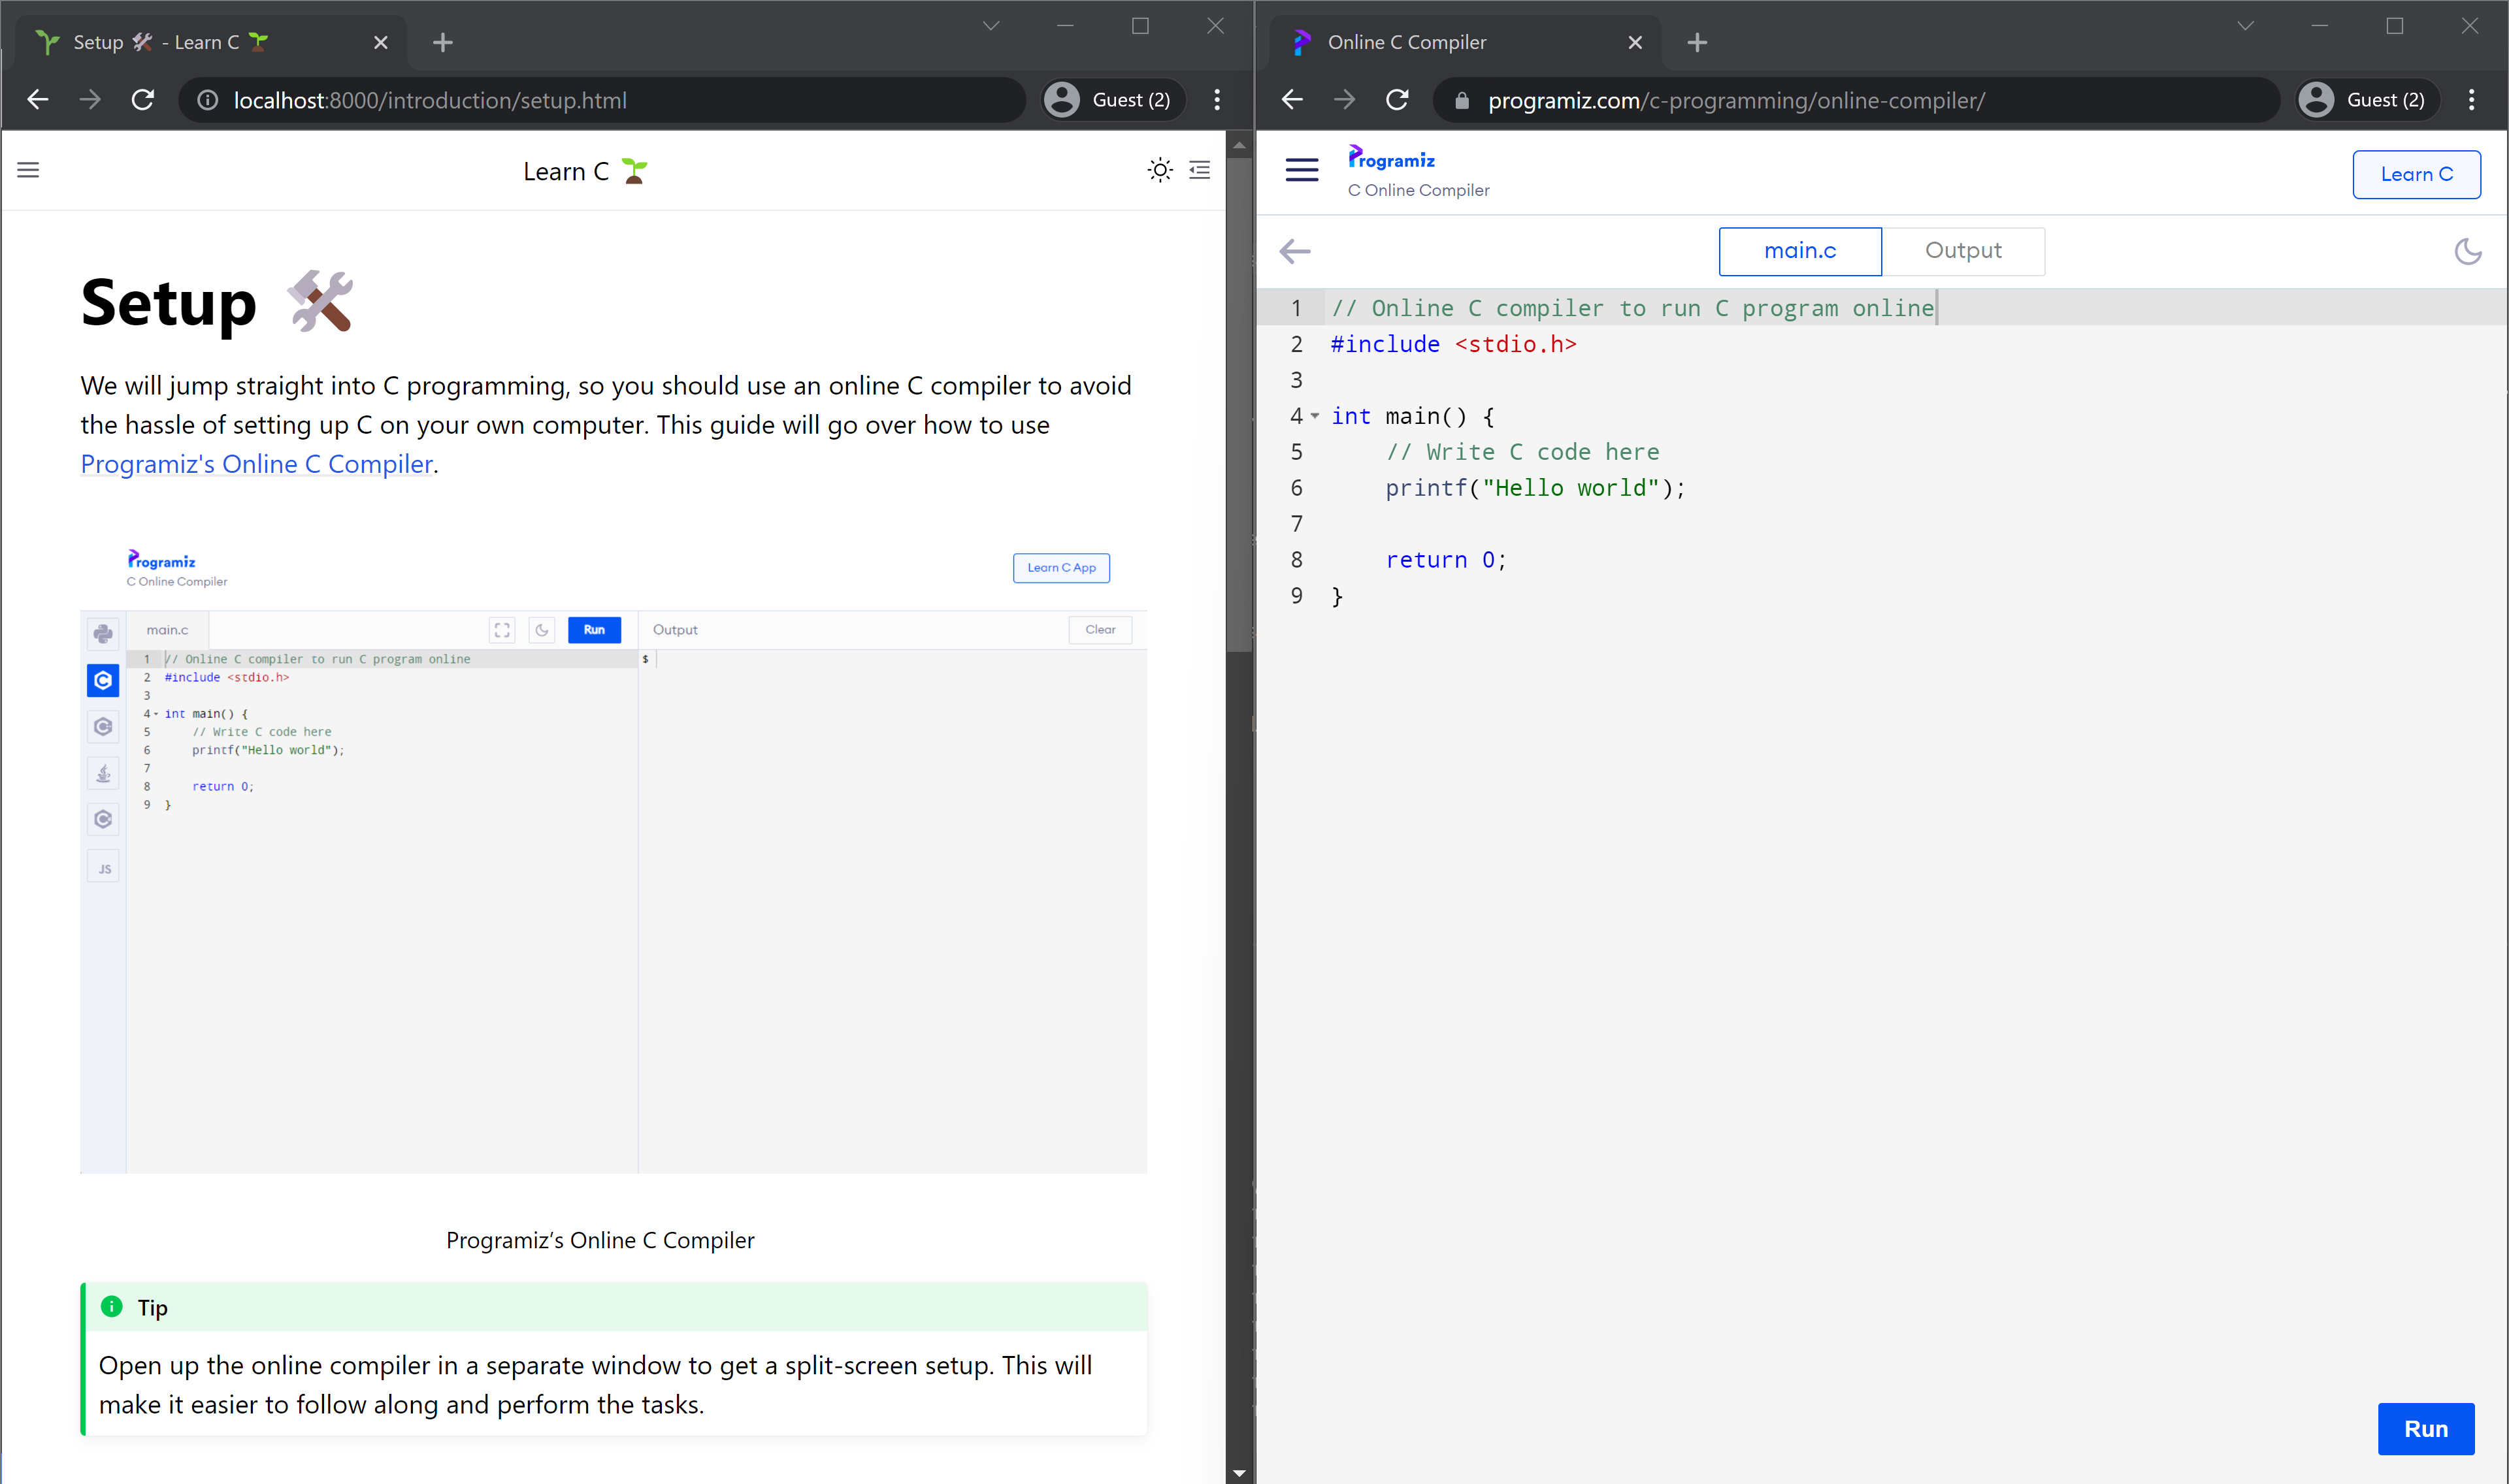Click the return 0; line in editor
Viewport: 2509px width, 1484px height.
pyautogui.click(x=1446, y=560)
